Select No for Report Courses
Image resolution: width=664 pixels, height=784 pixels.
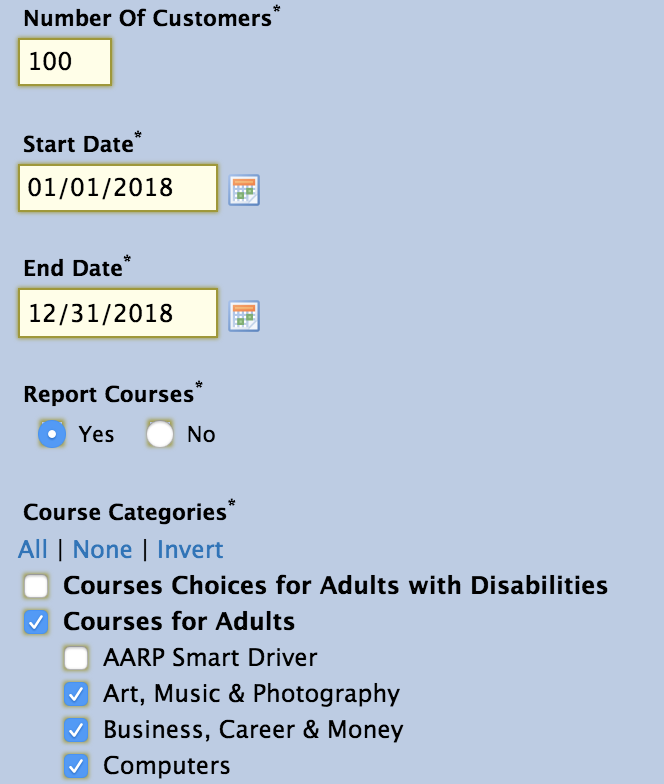click(160, 434)
